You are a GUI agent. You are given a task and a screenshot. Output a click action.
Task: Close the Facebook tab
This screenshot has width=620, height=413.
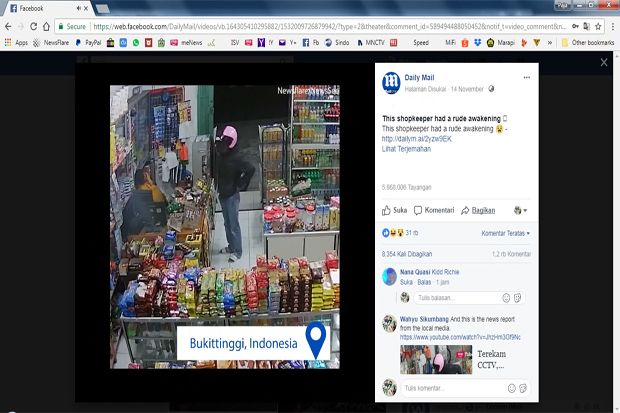(x=86, y=8)
